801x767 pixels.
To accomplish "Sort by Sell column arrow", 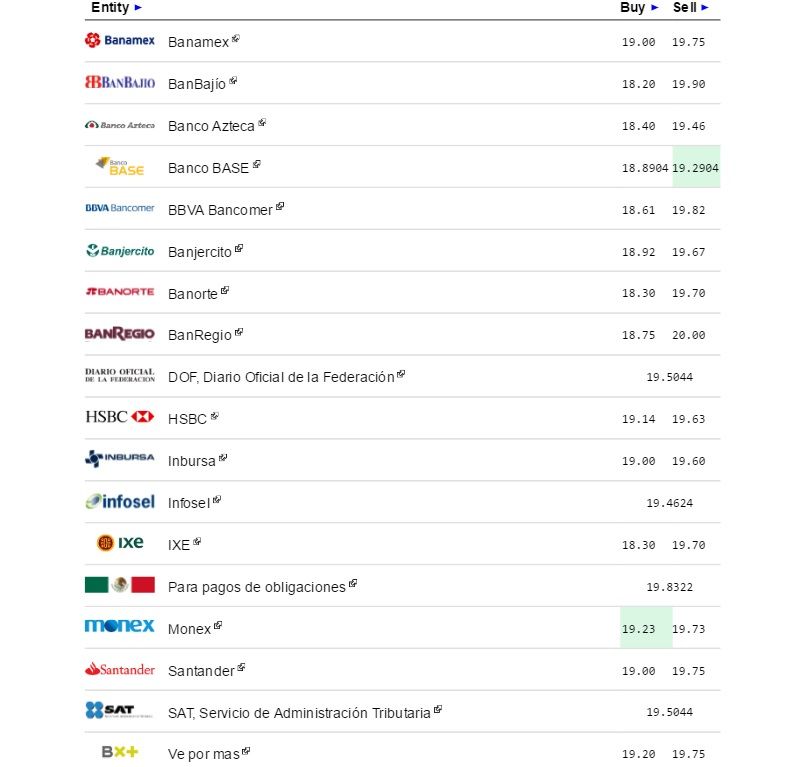I will point(705,7).
